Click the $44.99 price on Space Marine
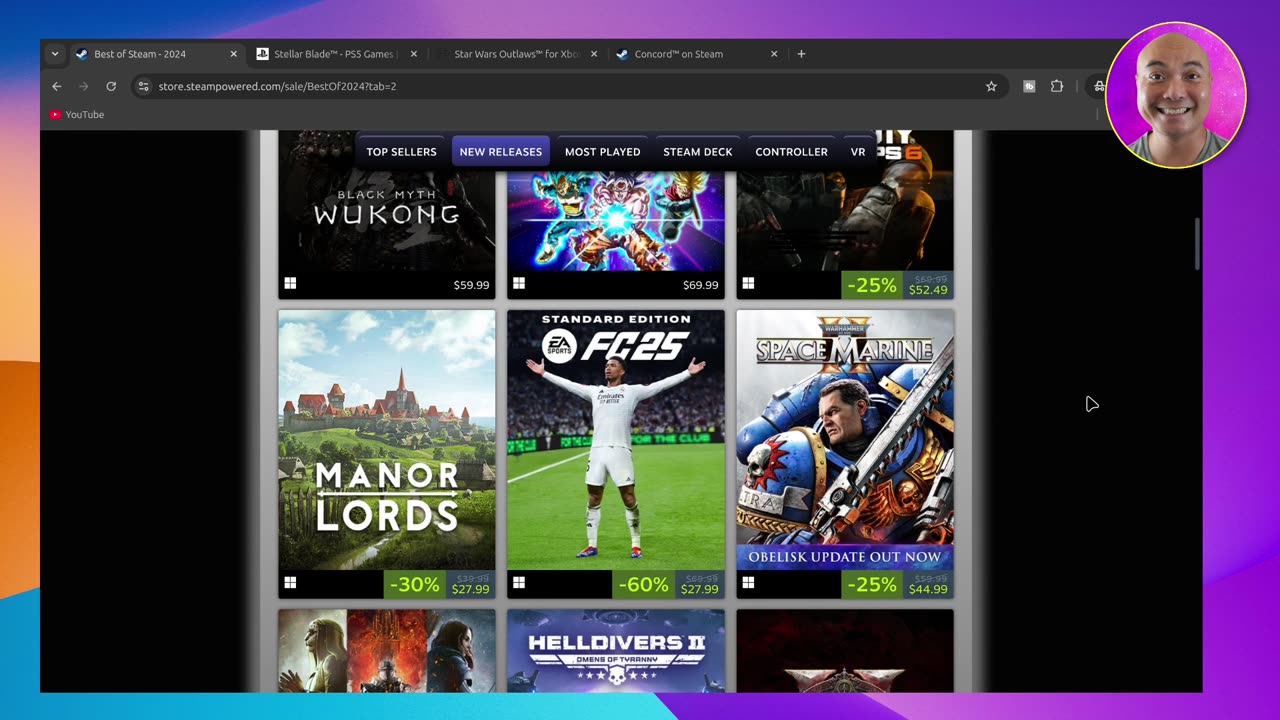 928,590
